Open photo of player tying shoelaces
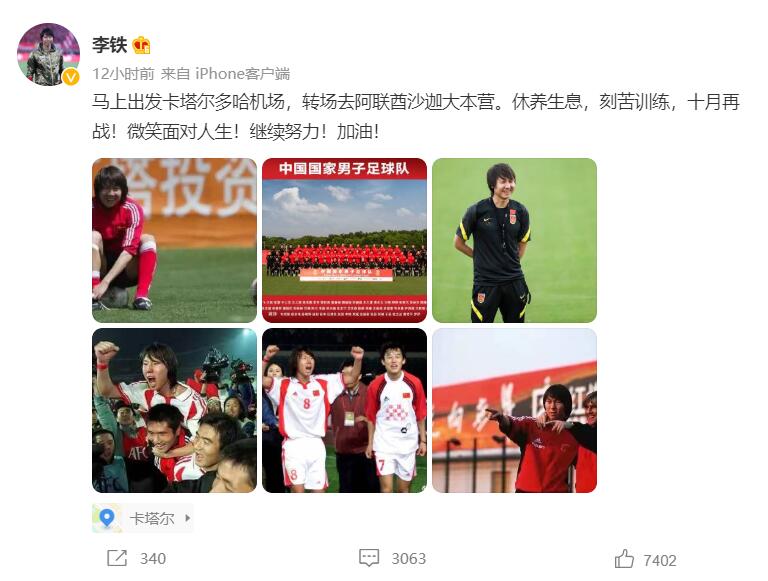The height and width of the screenshot is (581, 768). (174, 240)
